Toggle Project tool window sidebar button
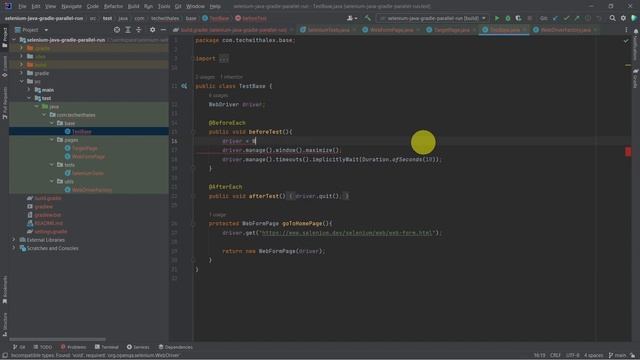This screenshot has width=640, height=360. coord(4,37)
